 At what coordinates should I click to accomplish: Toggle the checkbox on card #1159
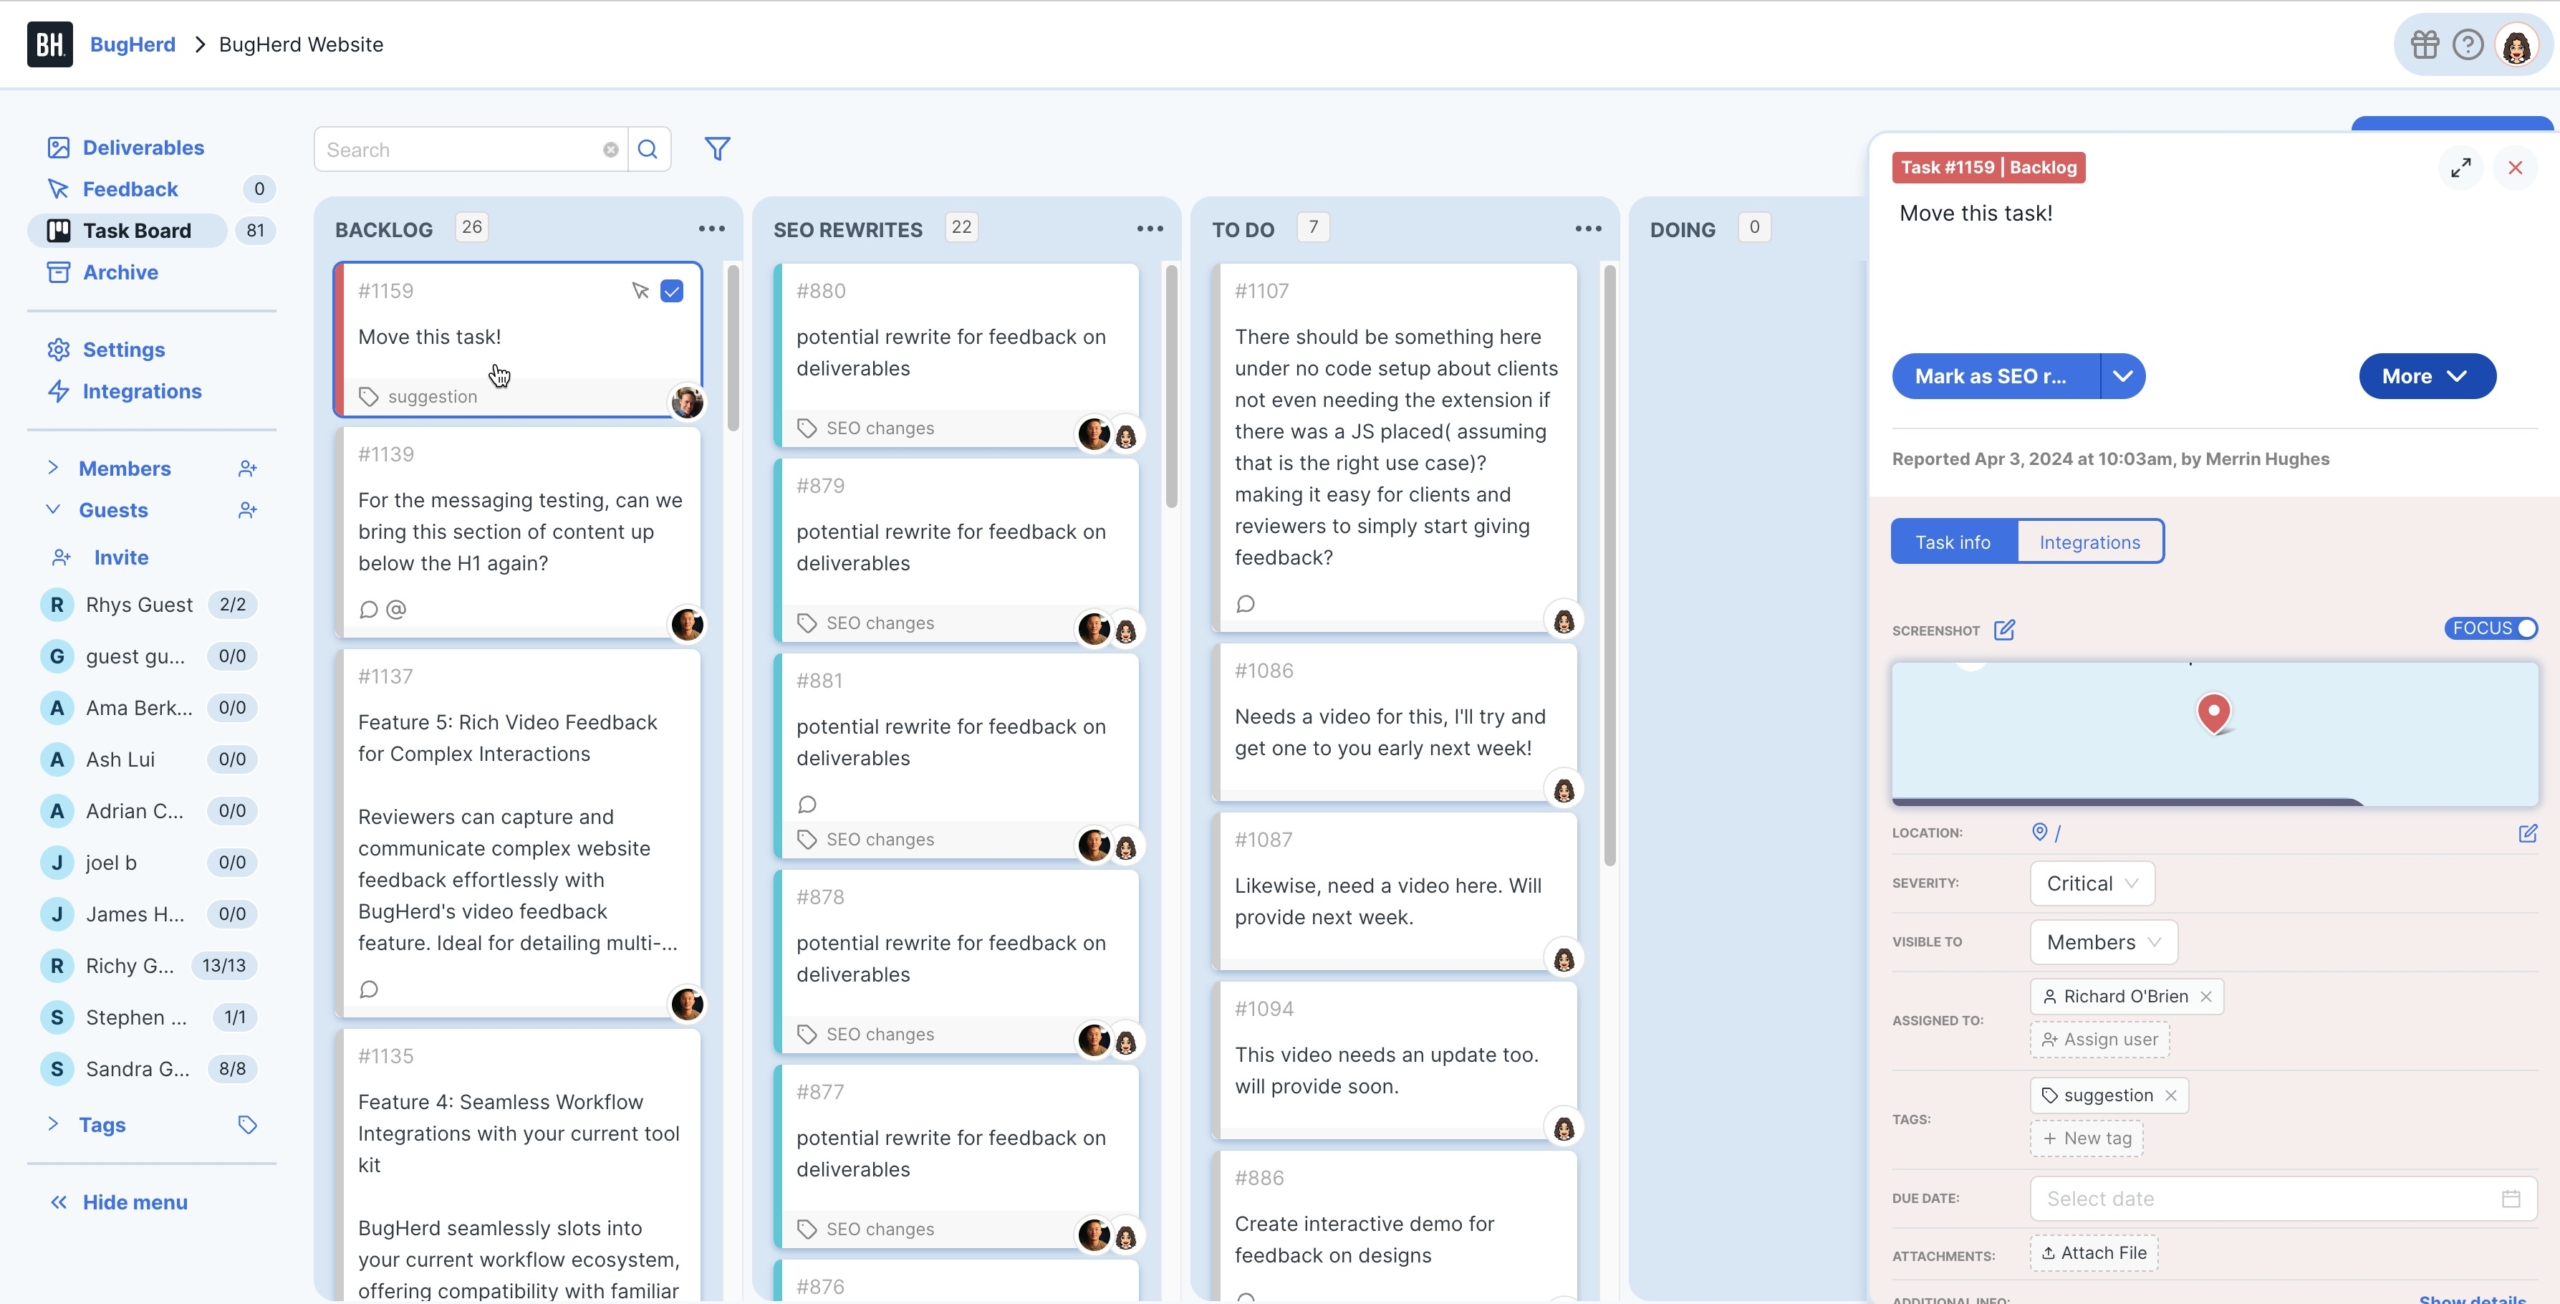672,291
